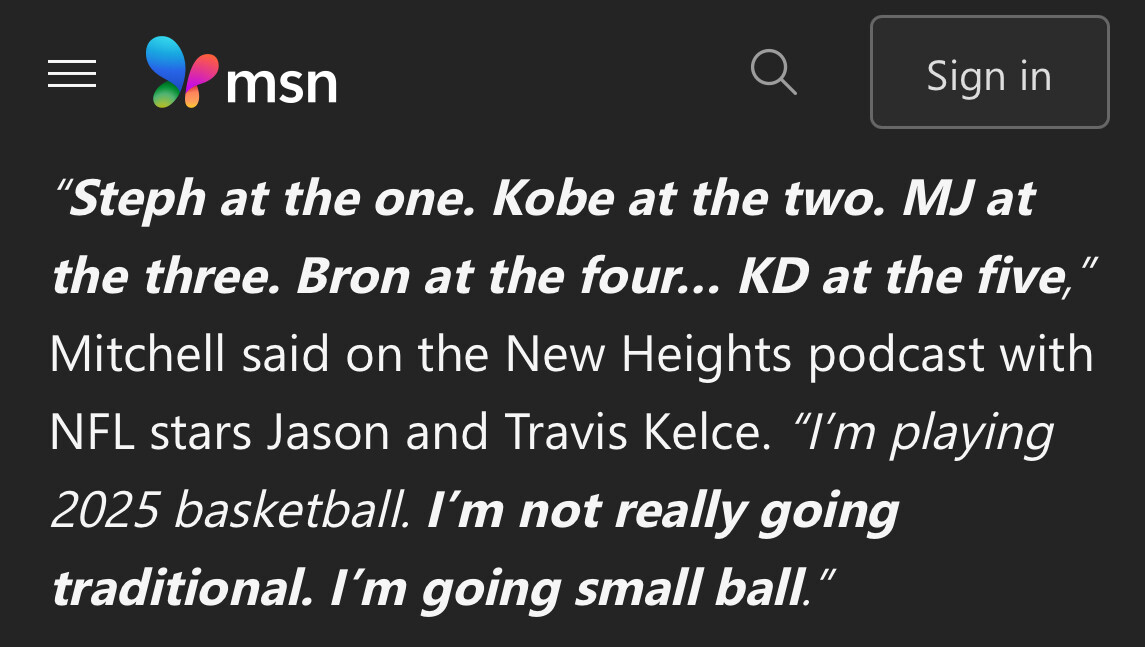Click the "New Heights" podcast name

click(x=648, y=355)
